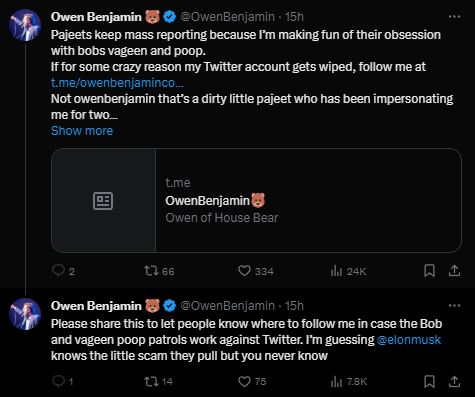Click the article placeholder icon in link card

coord(103,201)
